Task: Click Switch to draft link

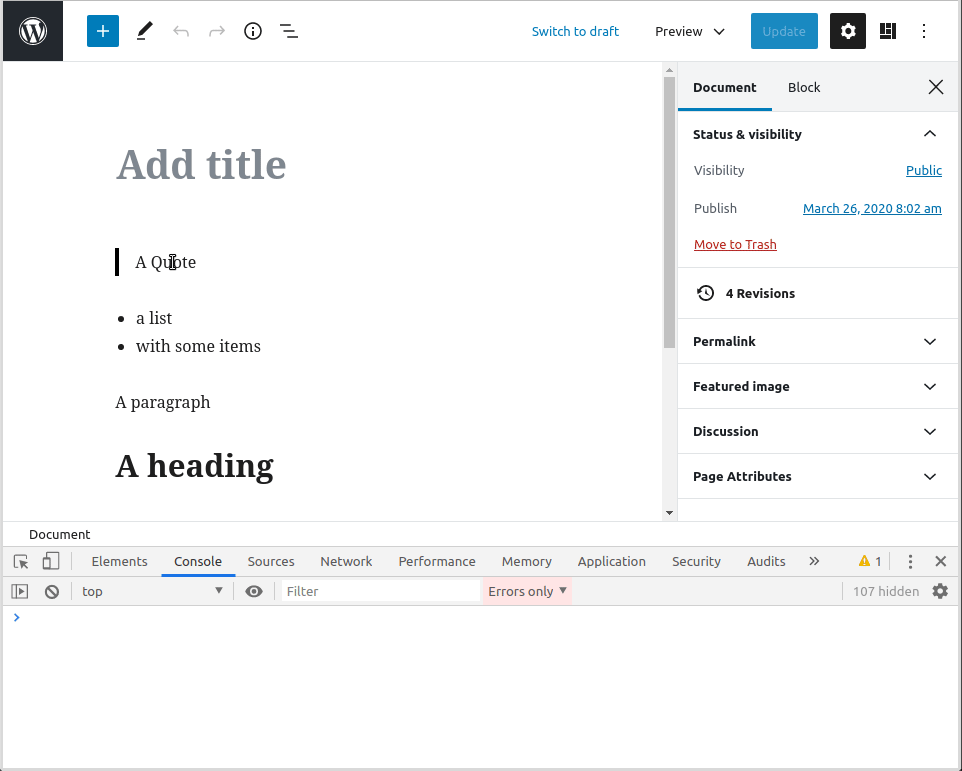Action: pos(575,31)
